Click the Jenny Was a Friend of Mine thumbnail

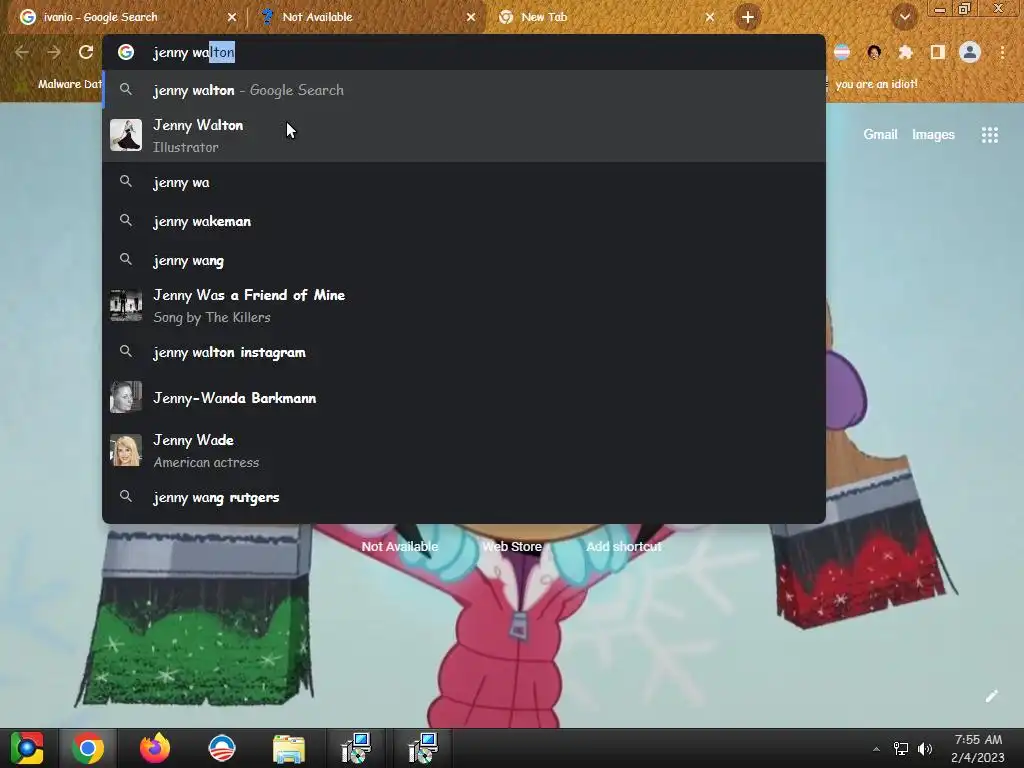pos(126,306)
